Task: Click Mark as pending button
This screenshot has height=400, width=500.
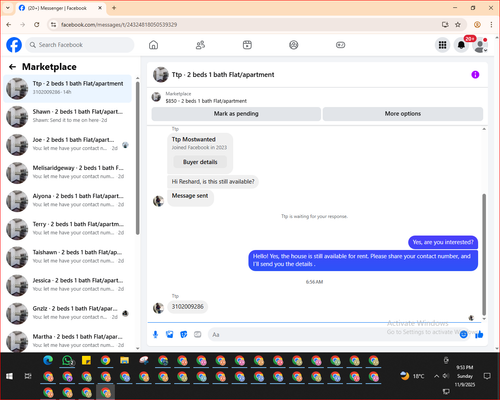Action: click(236, 114)
